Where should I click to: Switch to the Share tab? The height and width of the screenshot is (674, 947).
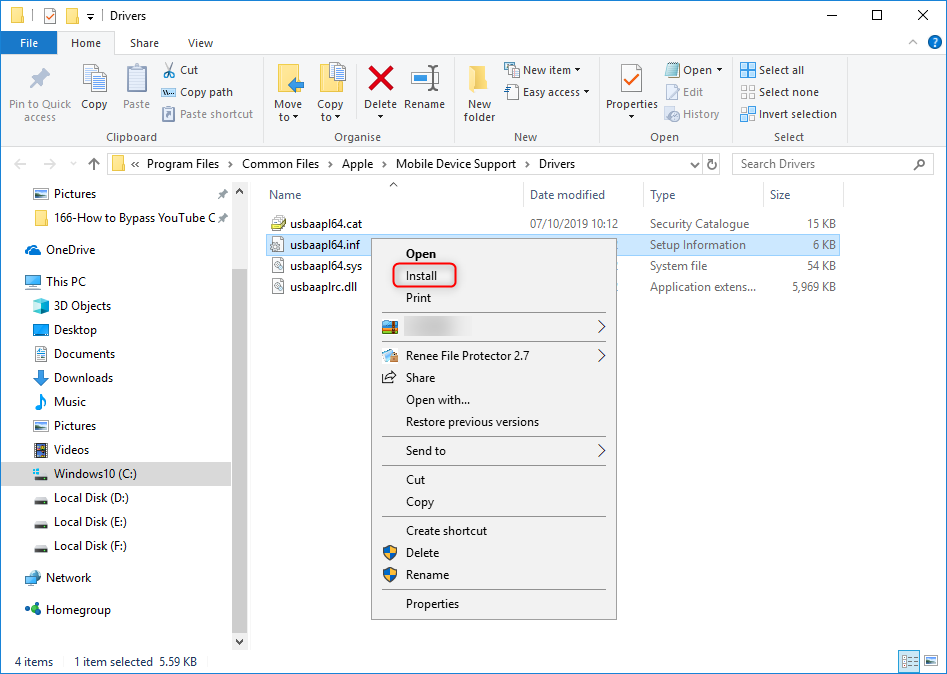[x=144, y=43]
